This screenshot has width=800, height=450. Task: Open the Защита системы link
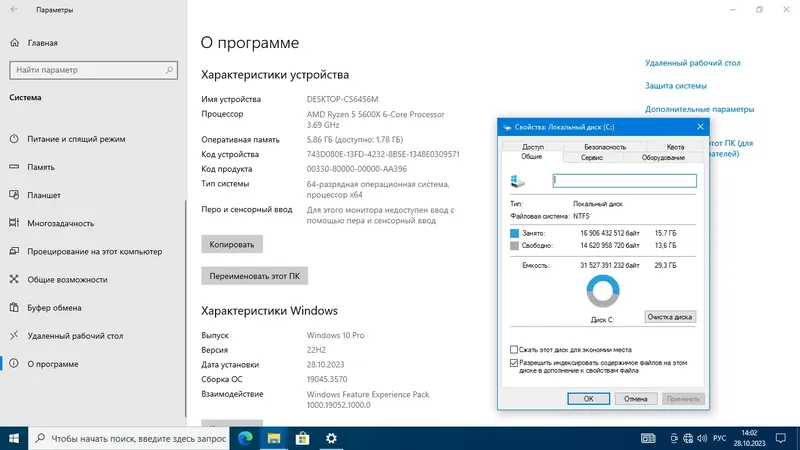click(x=676, y=86)
